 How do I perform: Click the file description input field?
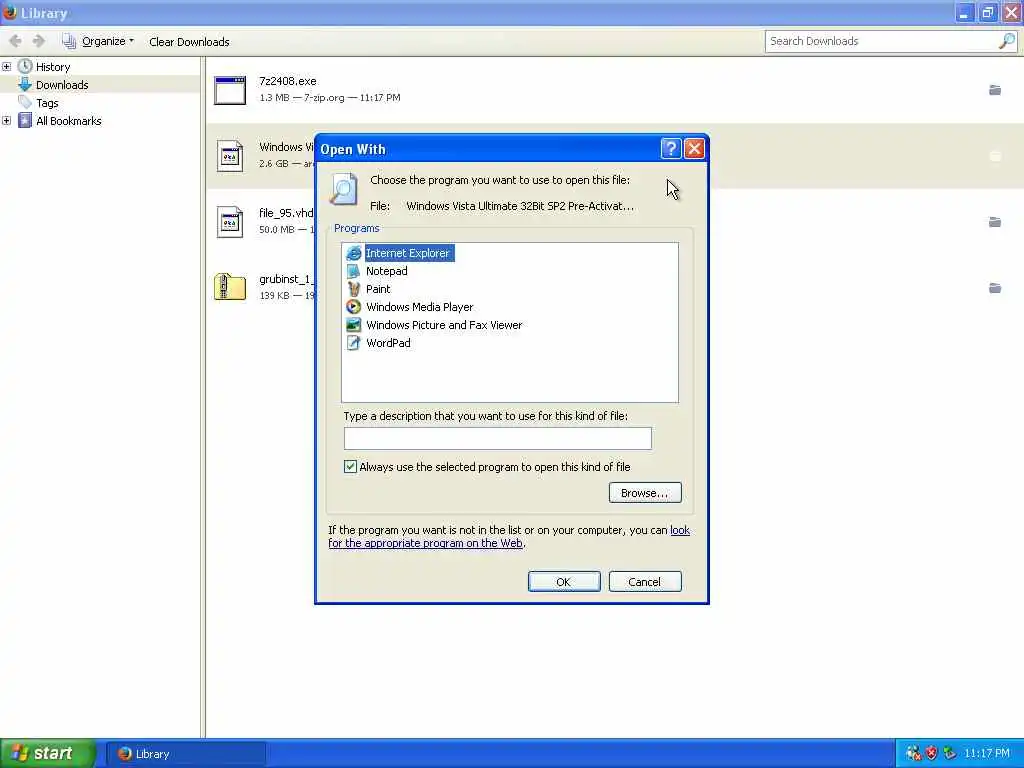pyautogui.click(x=498, y=438)
